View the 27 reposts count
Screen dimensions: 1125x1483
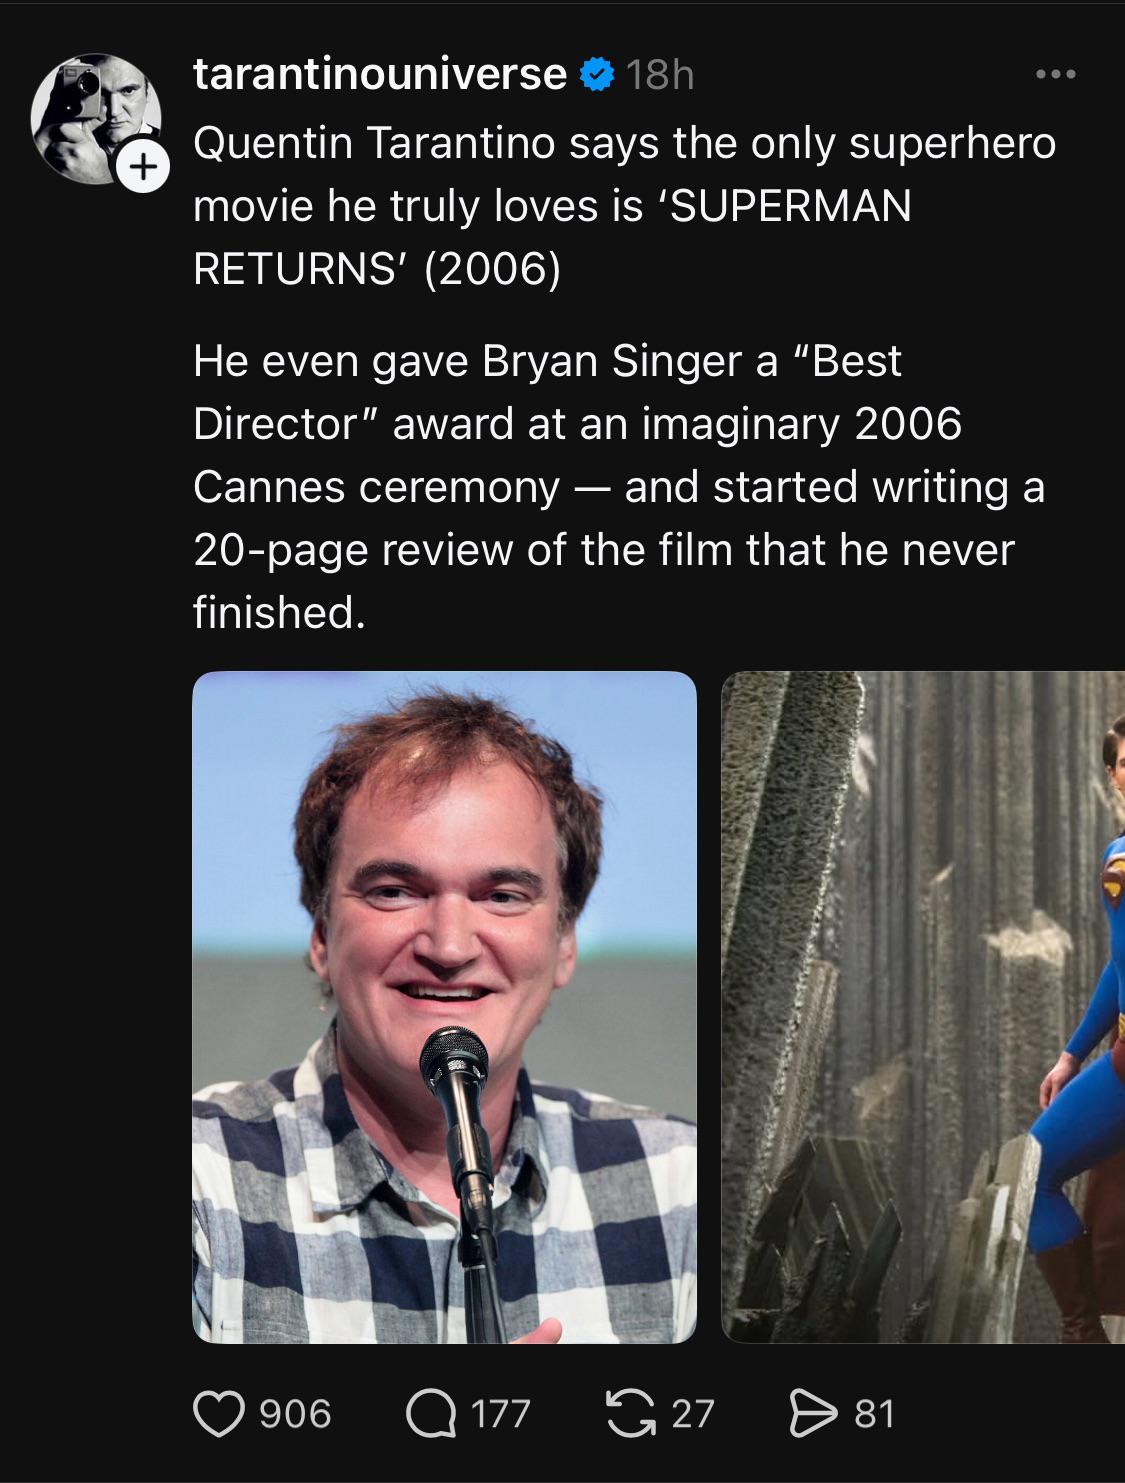[x=693, y=1414]
